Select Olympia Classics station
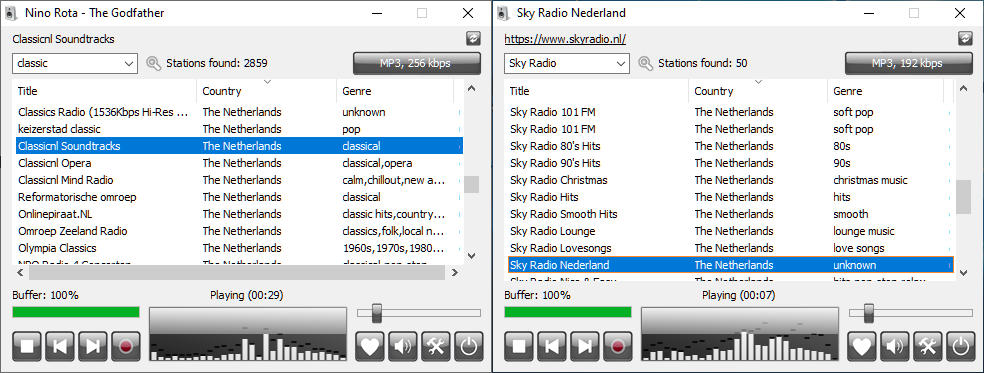984x373 pixels. (x=238, y=248)
